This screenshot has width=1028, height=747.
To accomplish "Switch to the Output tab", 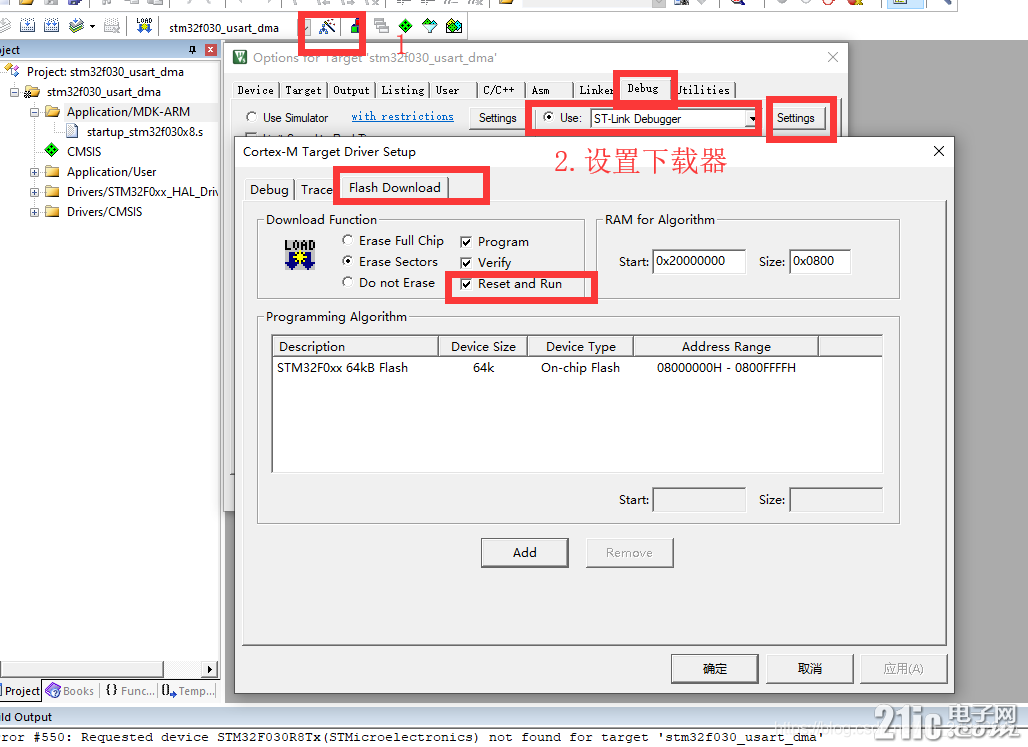I will pos(351,91).
